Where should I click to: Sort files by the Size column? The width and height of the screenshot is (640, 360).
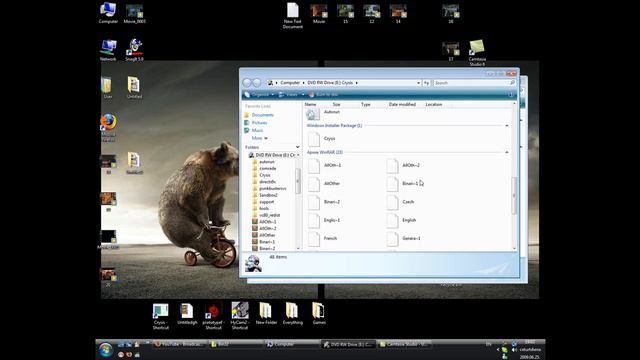(x=336, y=104)
